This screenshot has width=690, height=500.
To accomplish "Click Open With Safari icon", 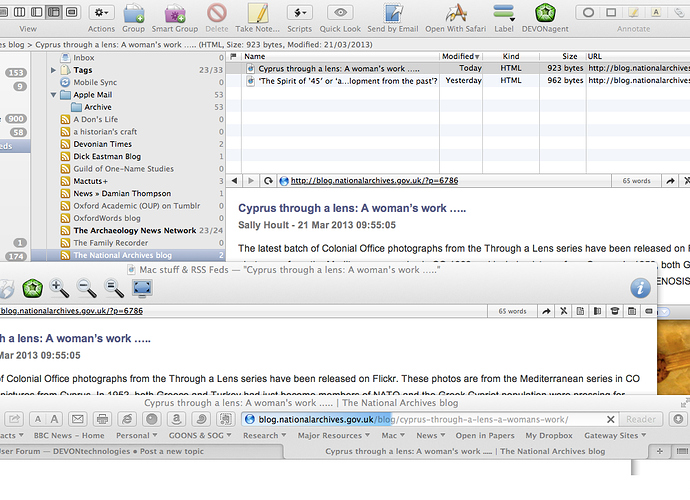I will pyautogui.click(x=455, y=13).
